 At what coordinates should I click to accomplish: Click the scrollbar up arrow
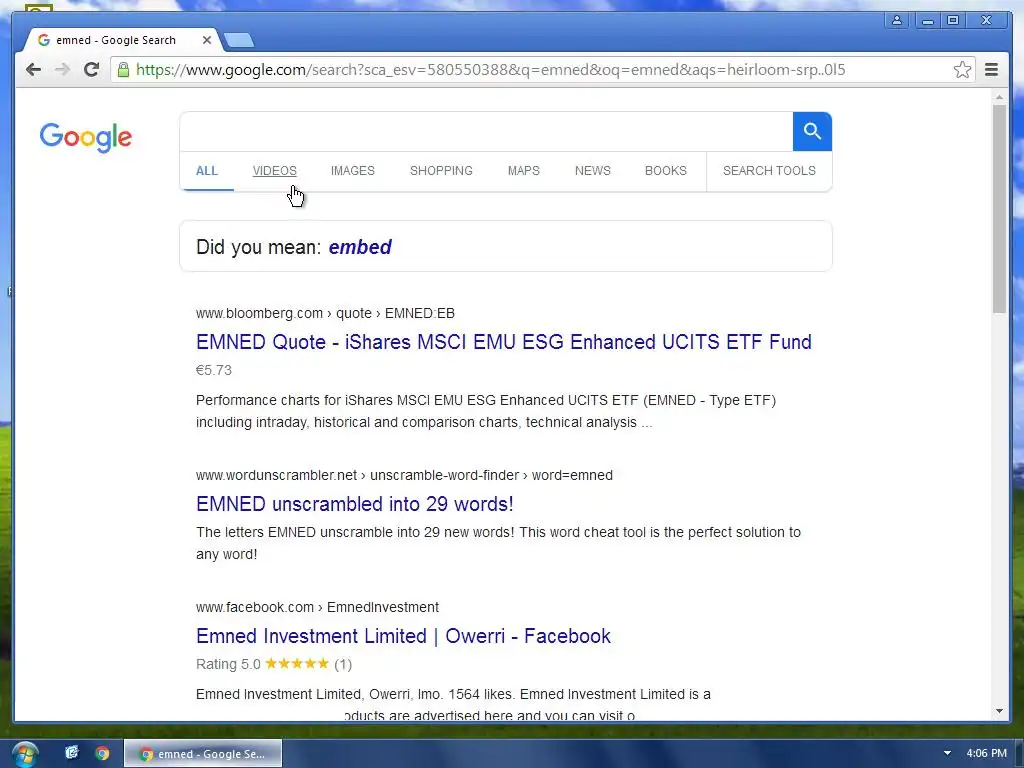coord(999,97)
